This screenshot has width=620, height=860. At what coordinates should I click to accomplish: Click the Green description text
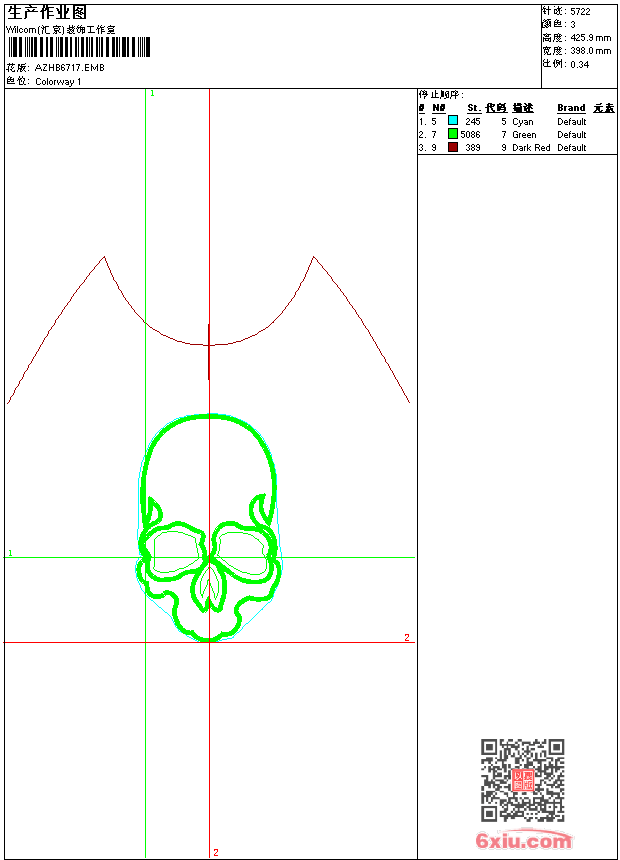point(524,134)
